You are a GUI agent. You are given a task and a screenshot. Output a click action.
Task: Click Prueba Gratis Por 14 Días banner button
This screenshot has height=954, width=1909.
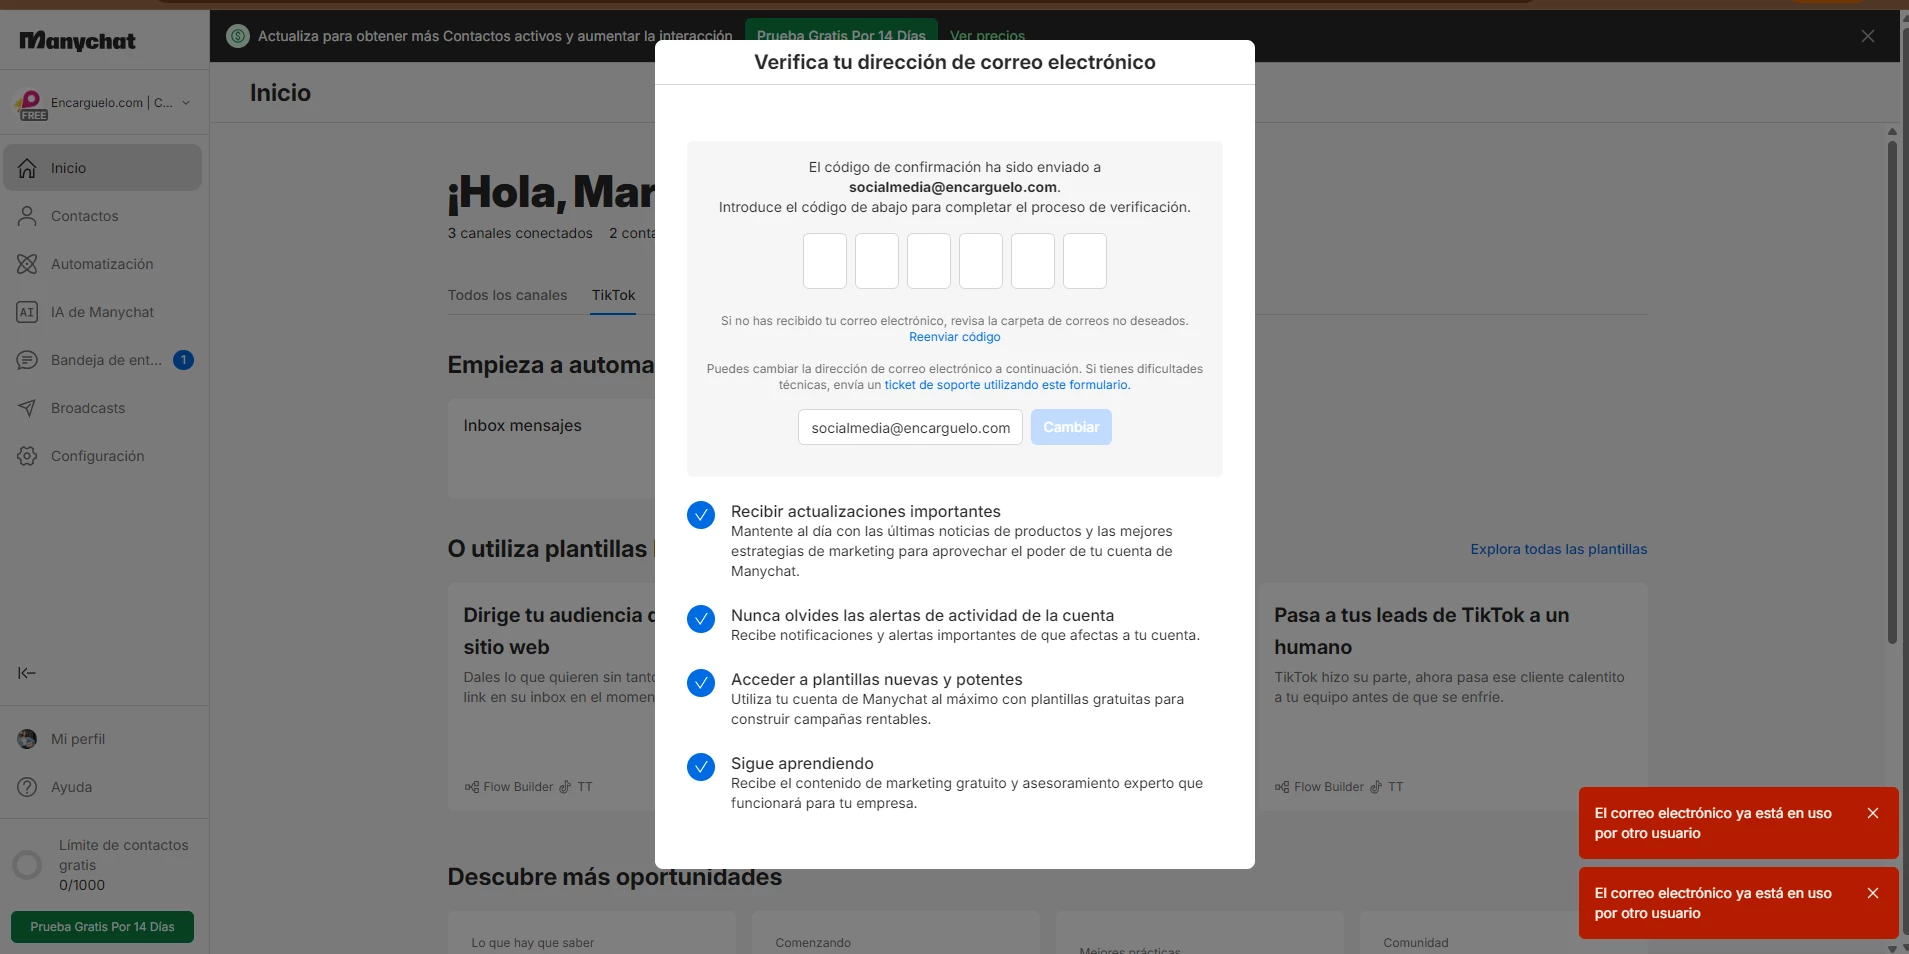click(841, 36)
